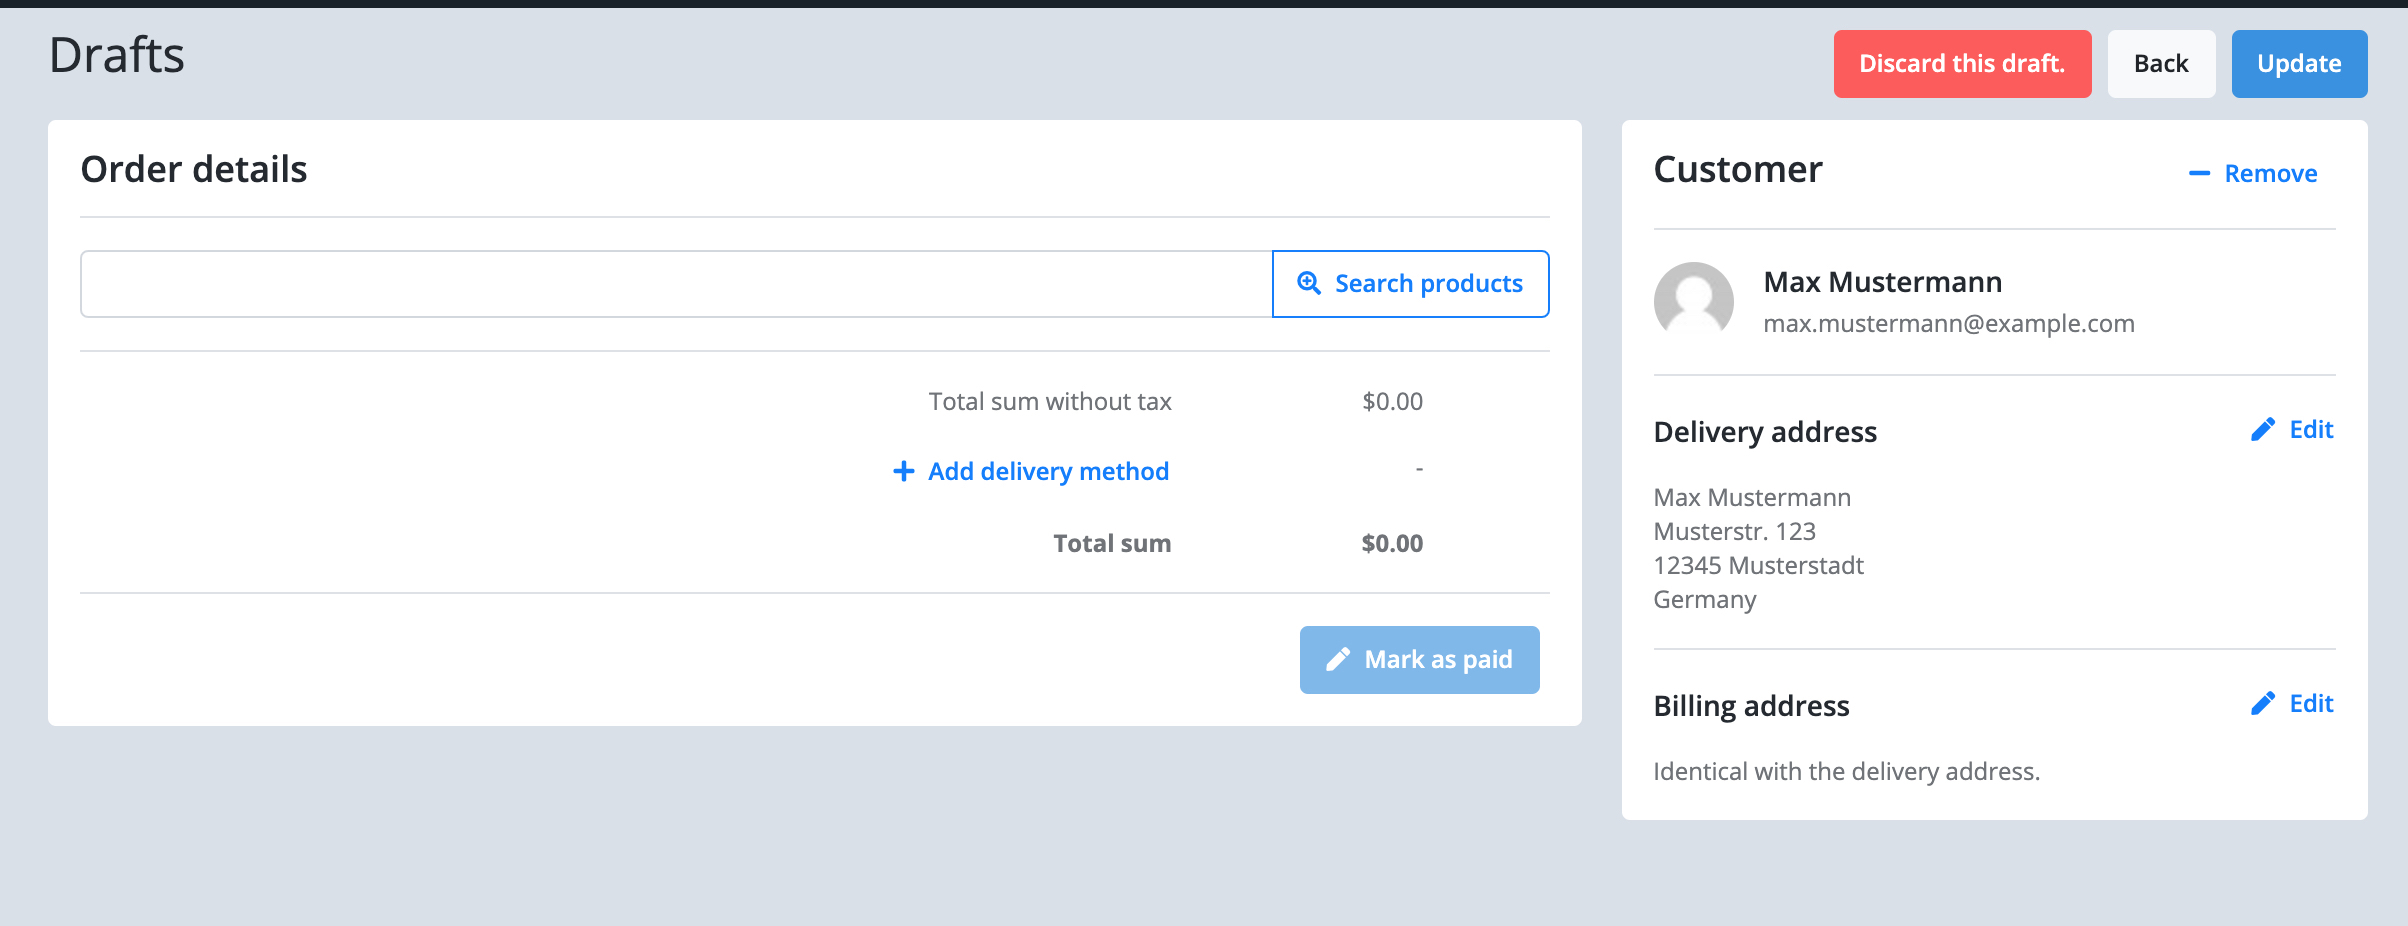Save changes with the Update button
Screen dimensions: 2408x926
2299,64
